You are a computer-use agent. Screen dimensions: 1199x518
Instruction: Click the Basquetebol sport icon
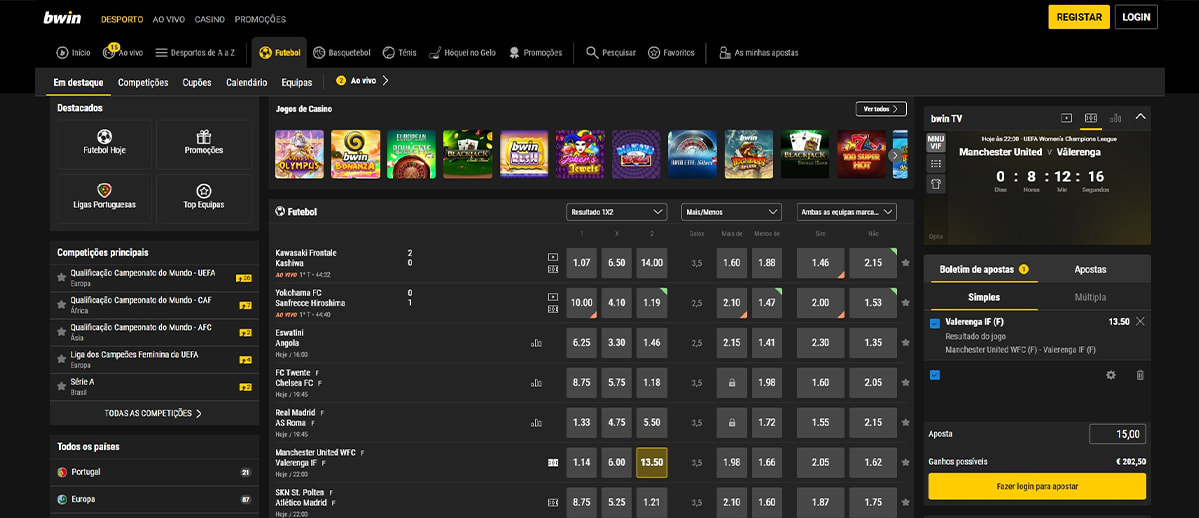click(x=319, y=53)
